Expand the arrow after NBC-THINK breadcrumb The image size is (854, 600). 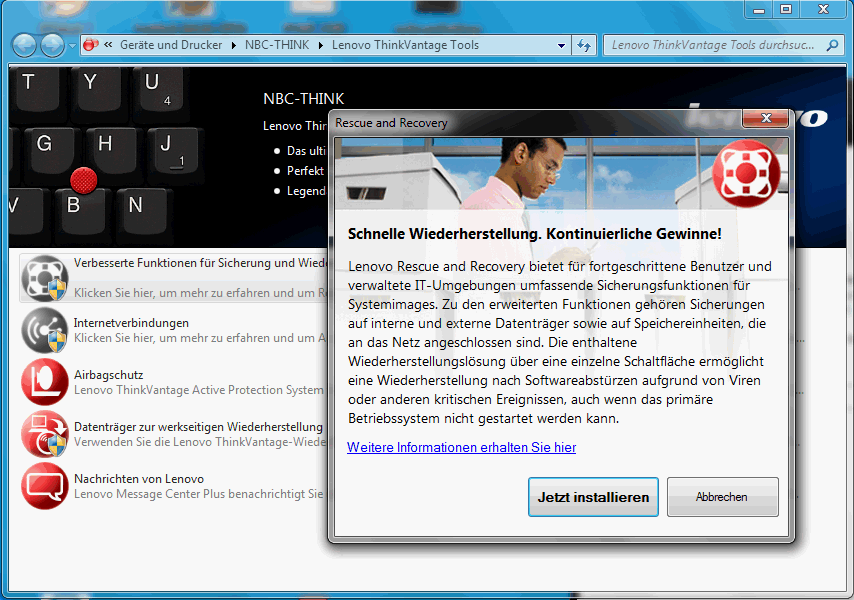320,45
